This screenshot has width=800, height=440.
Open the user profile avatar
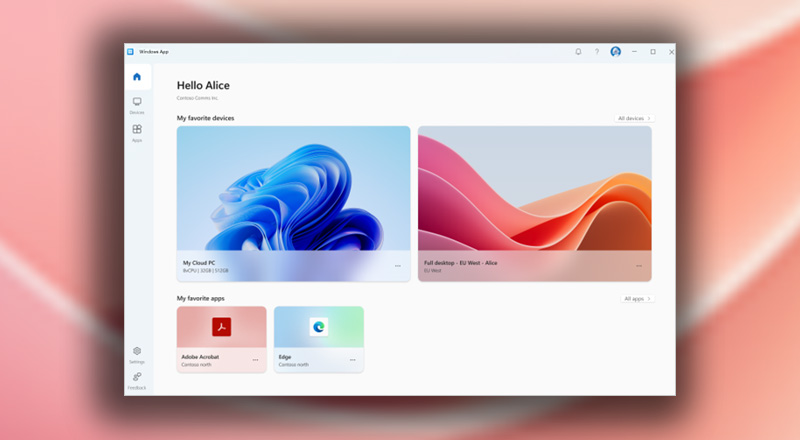coord(615,52)
